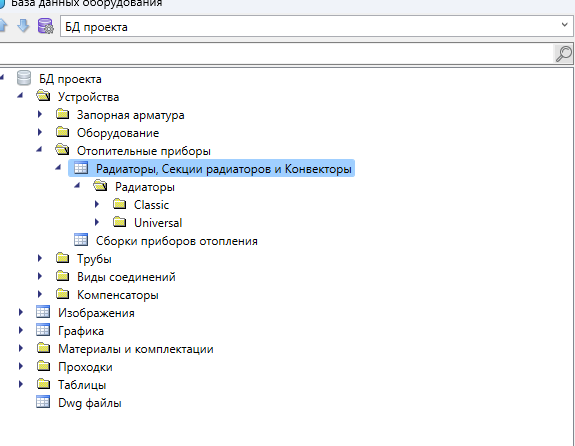
Task: Select Радиаторы, Секции радиаторов и Конвекторы
Action: (x=224, y=169)
